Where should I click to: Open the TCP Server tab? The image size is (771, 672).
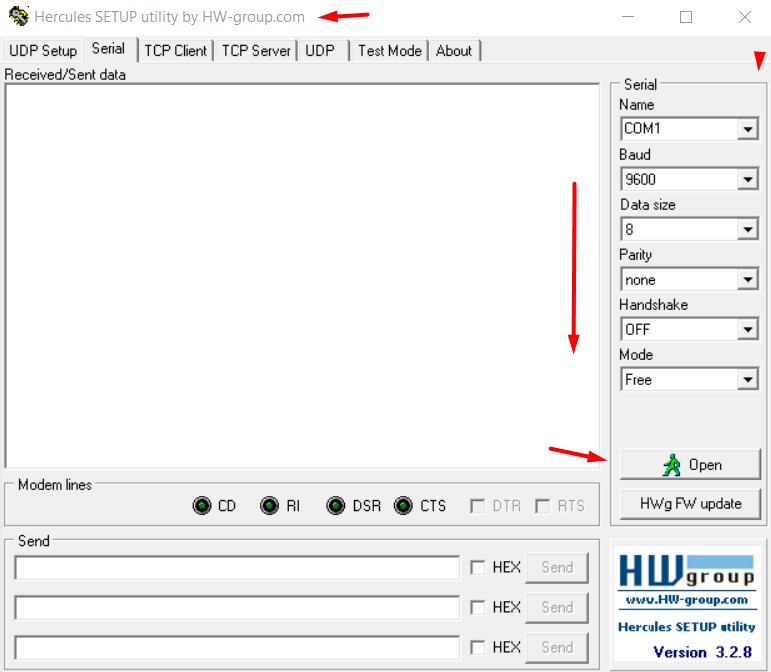coord(256,51)
